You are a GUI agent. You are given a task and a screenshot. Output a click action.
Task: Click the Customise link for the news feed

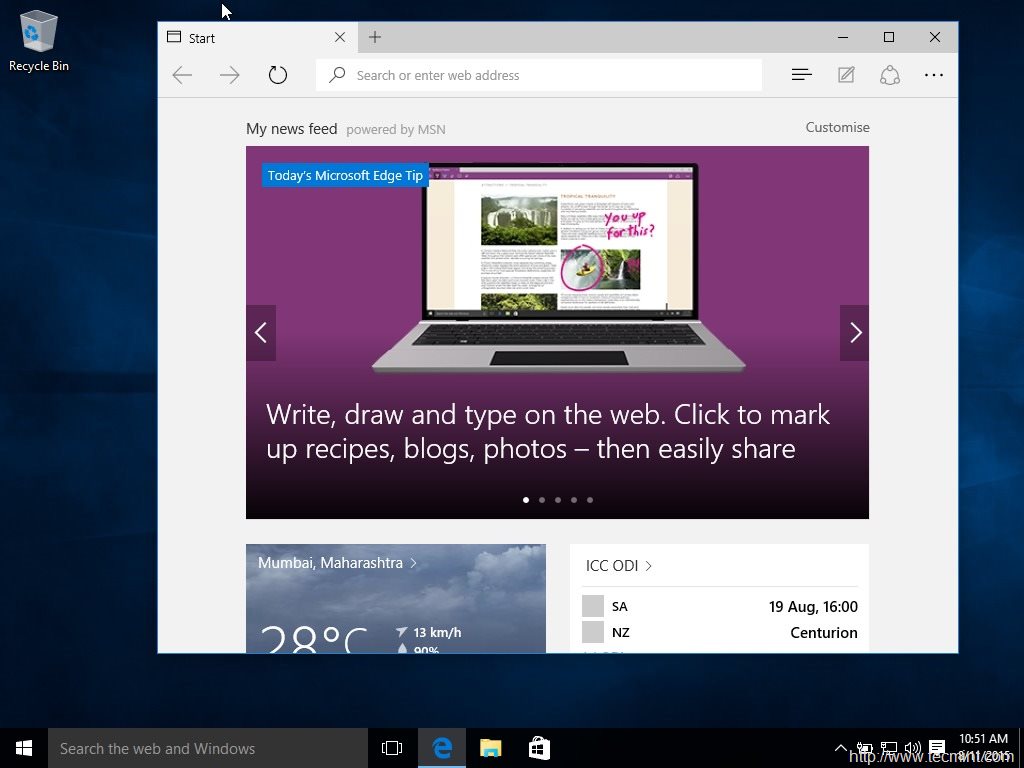[x=837, y=127]
